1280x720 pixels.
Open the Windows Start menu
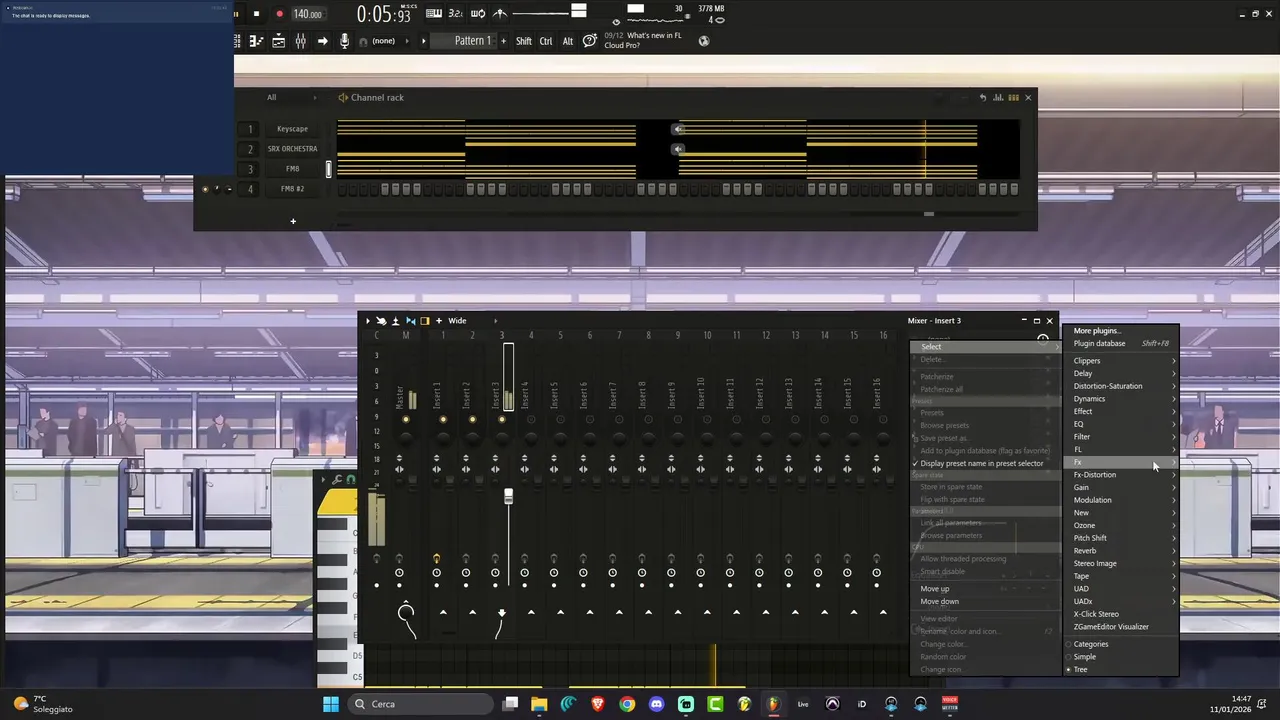click(x=331, y=704)
